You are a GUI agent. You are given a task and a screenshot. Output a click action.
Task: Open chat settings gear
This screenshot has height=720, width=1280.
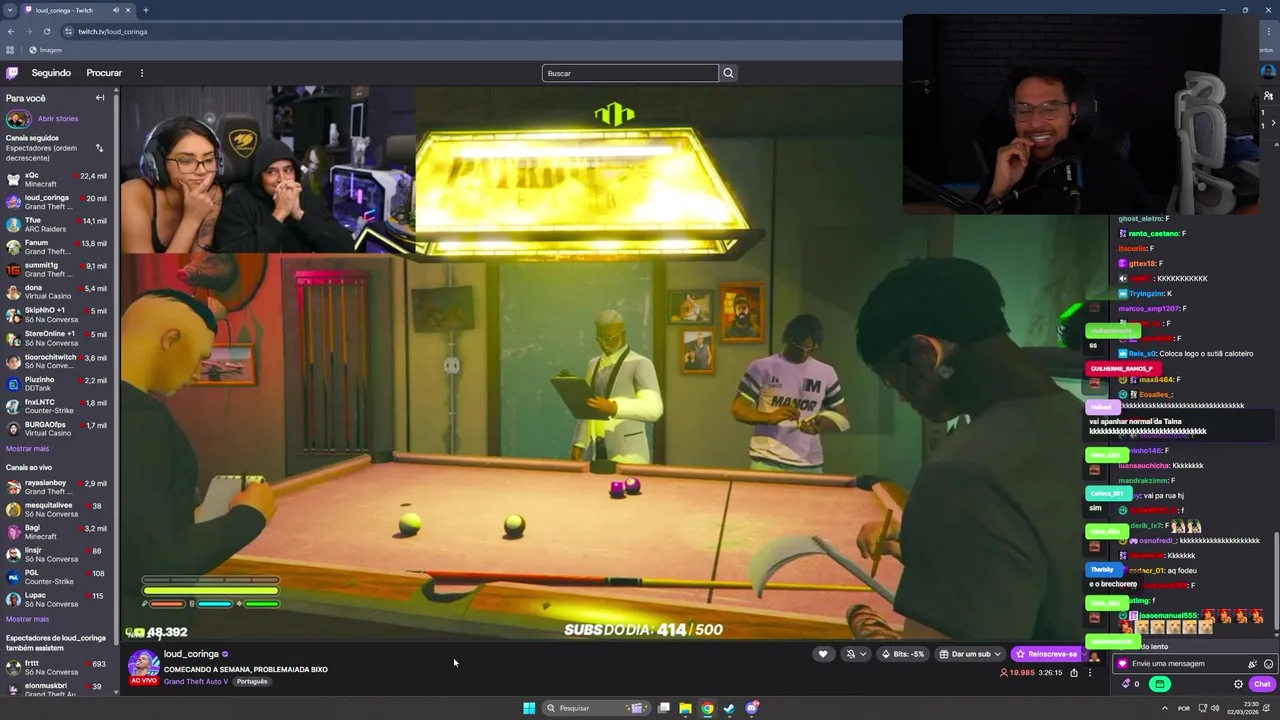point(1238,684)
